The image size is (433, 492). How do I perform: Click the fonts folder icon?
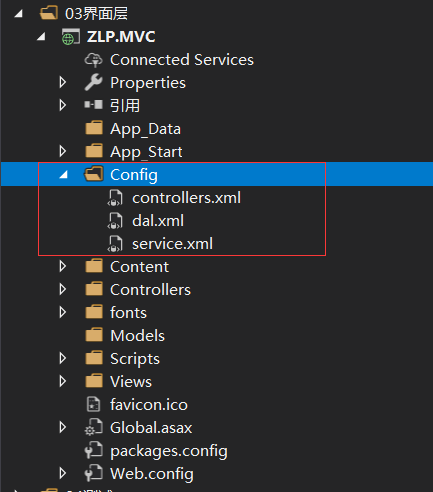pos(94,312)
